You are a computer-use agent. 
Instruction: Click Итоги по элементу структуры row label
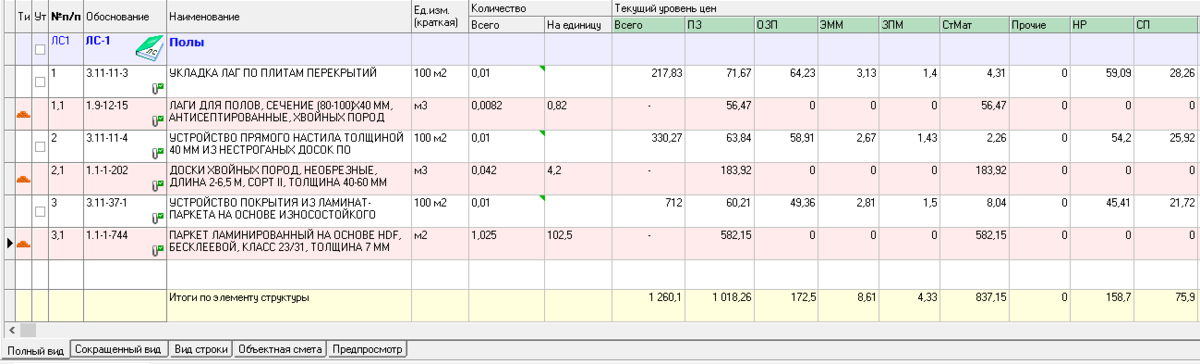click(239, 298)
